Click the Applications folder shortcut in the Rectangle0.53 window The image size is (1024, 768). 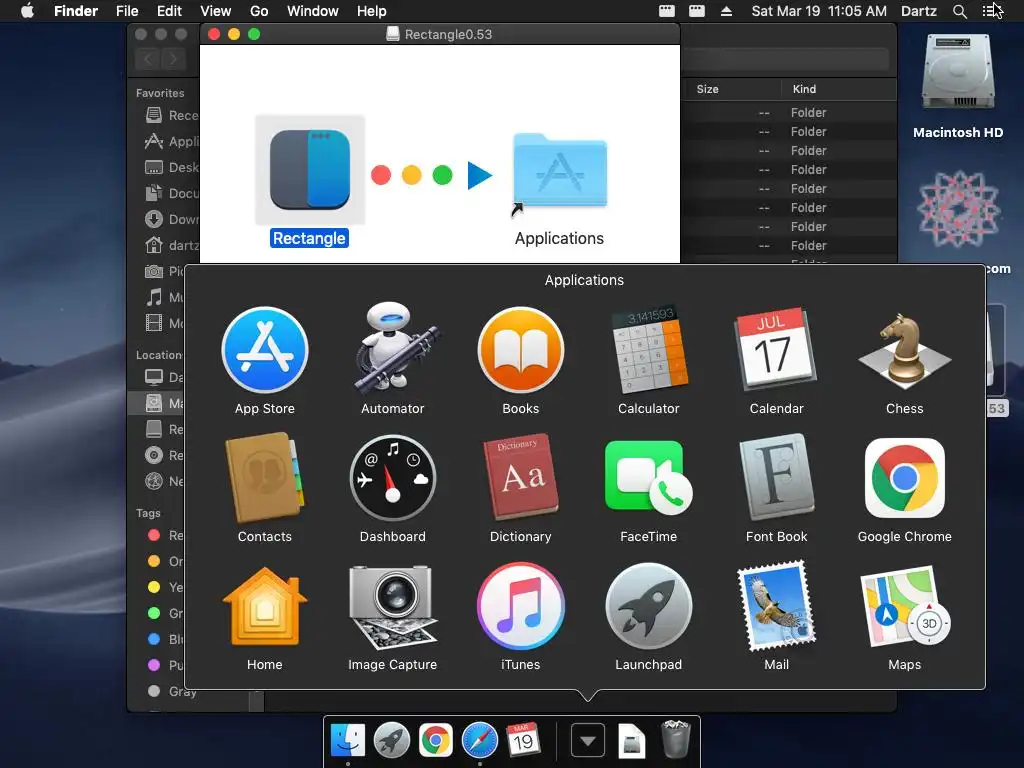(560, 171)
